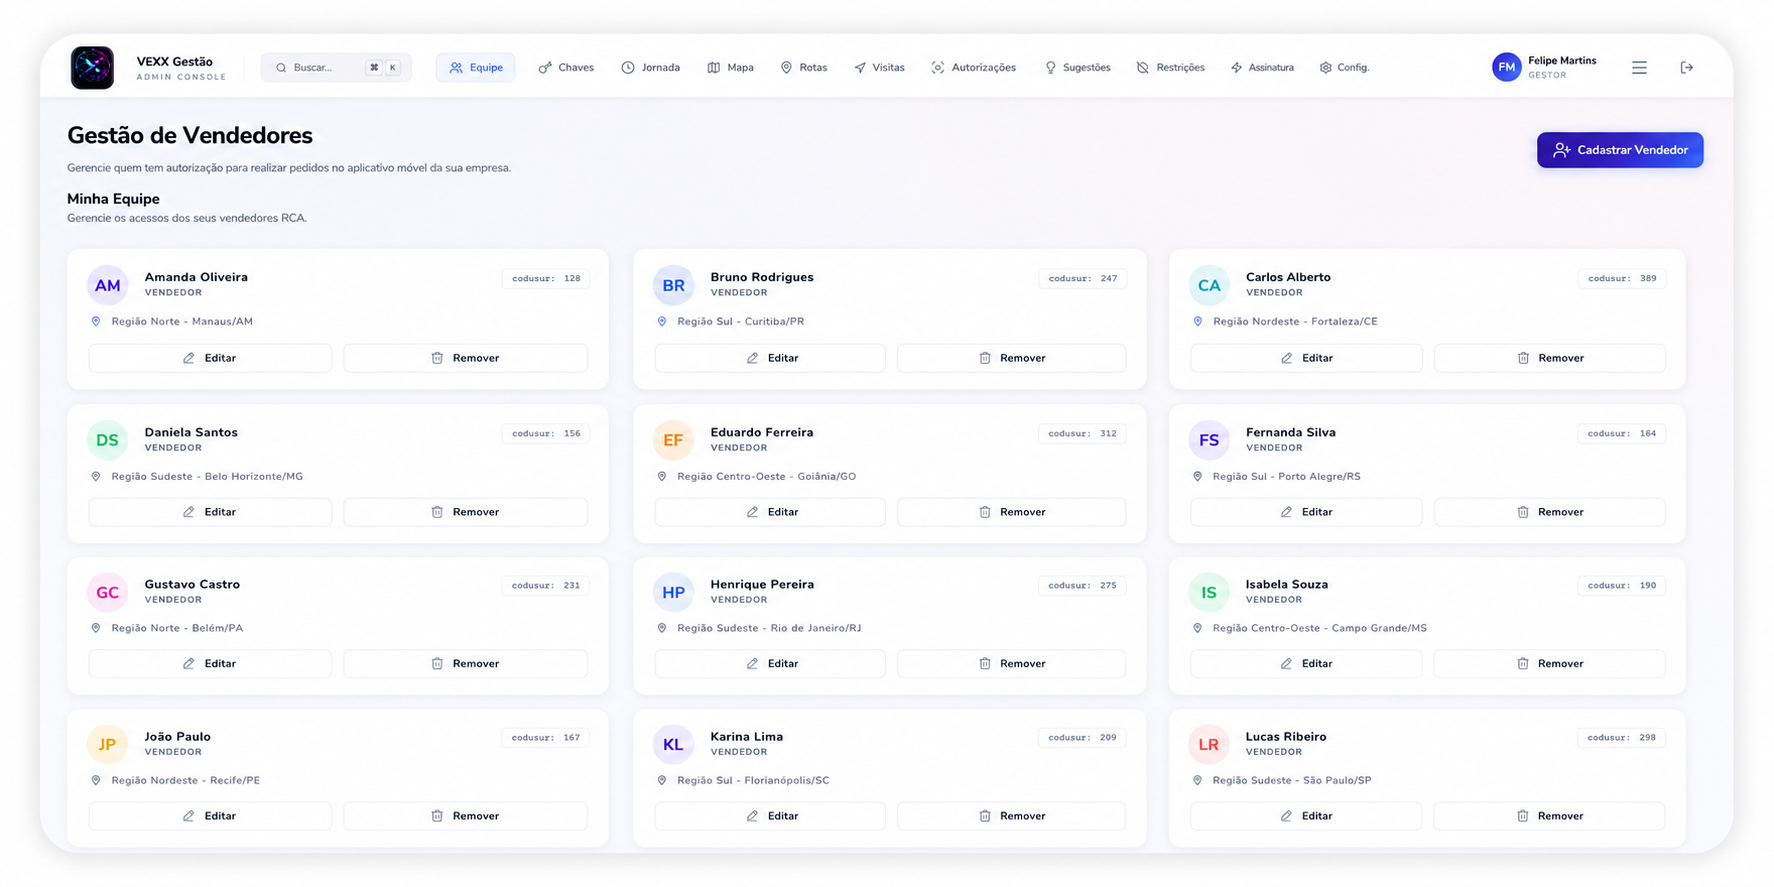Click the EF avatar of Eduardo Ferreira

(x=673, y=440)
